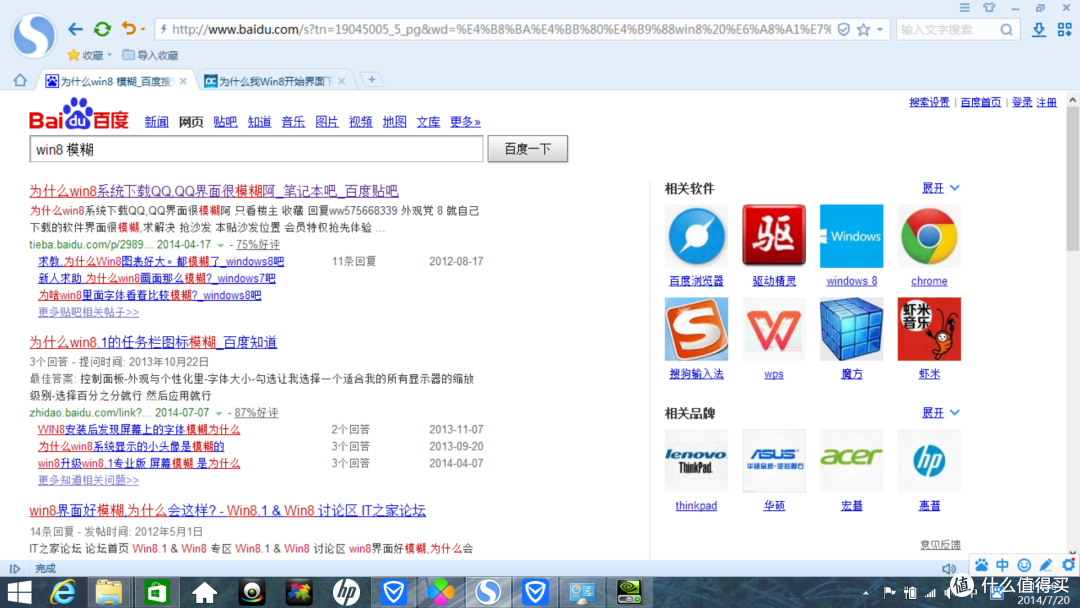
Task: Open dropdown arrow next to bookmark star
Action: pos(880,30)
